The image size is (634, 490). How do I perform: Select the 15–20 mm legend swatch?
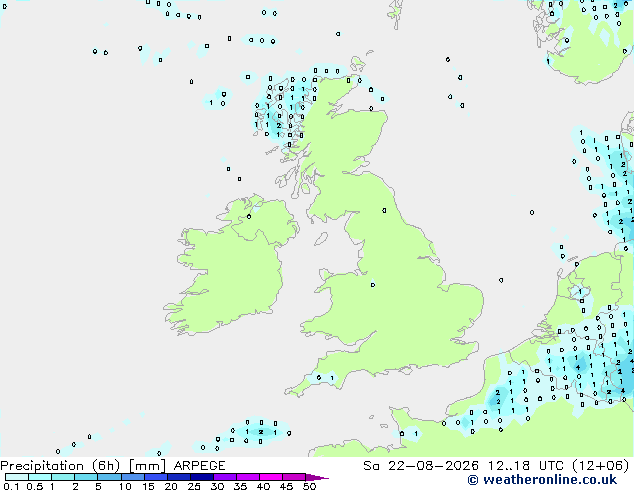tap(156, 477)
